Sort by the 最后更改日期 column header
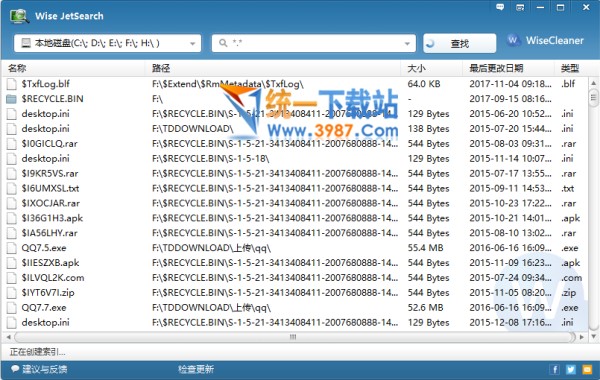Viewport: 600px width, 380px height. 496,68
